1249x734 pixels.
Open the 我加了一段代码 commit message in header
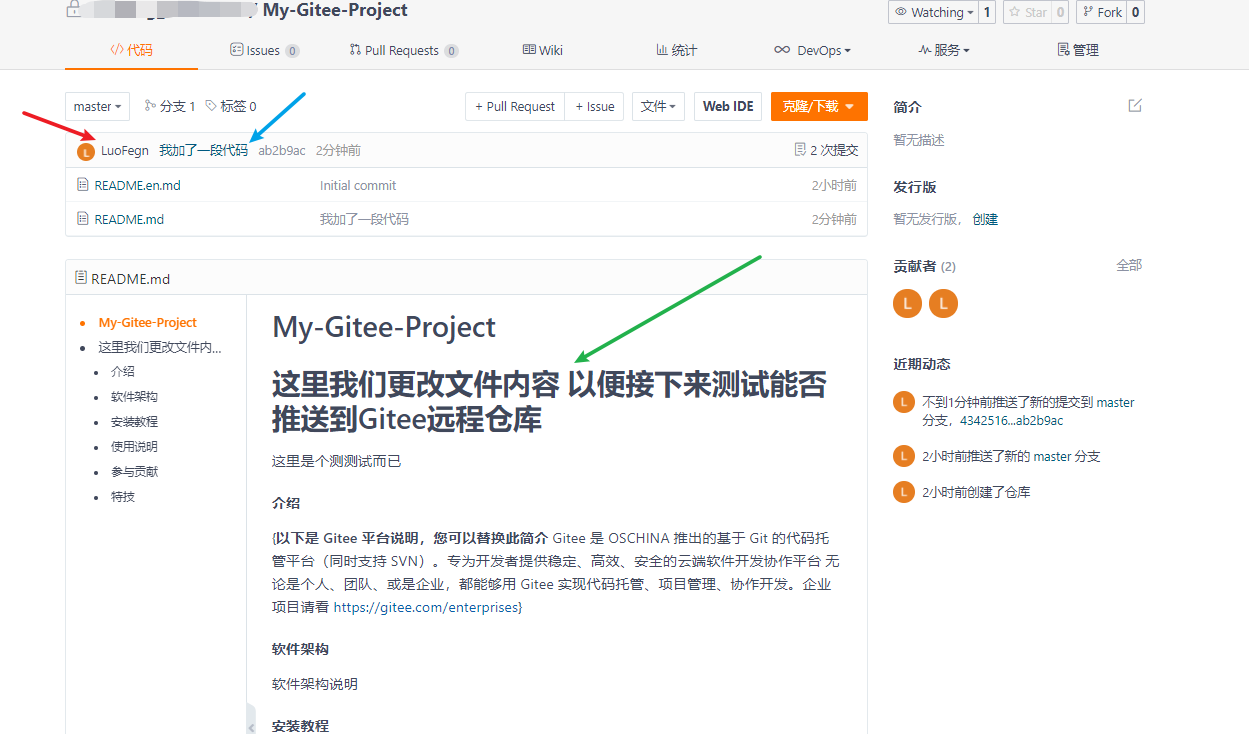pos(203,151)
